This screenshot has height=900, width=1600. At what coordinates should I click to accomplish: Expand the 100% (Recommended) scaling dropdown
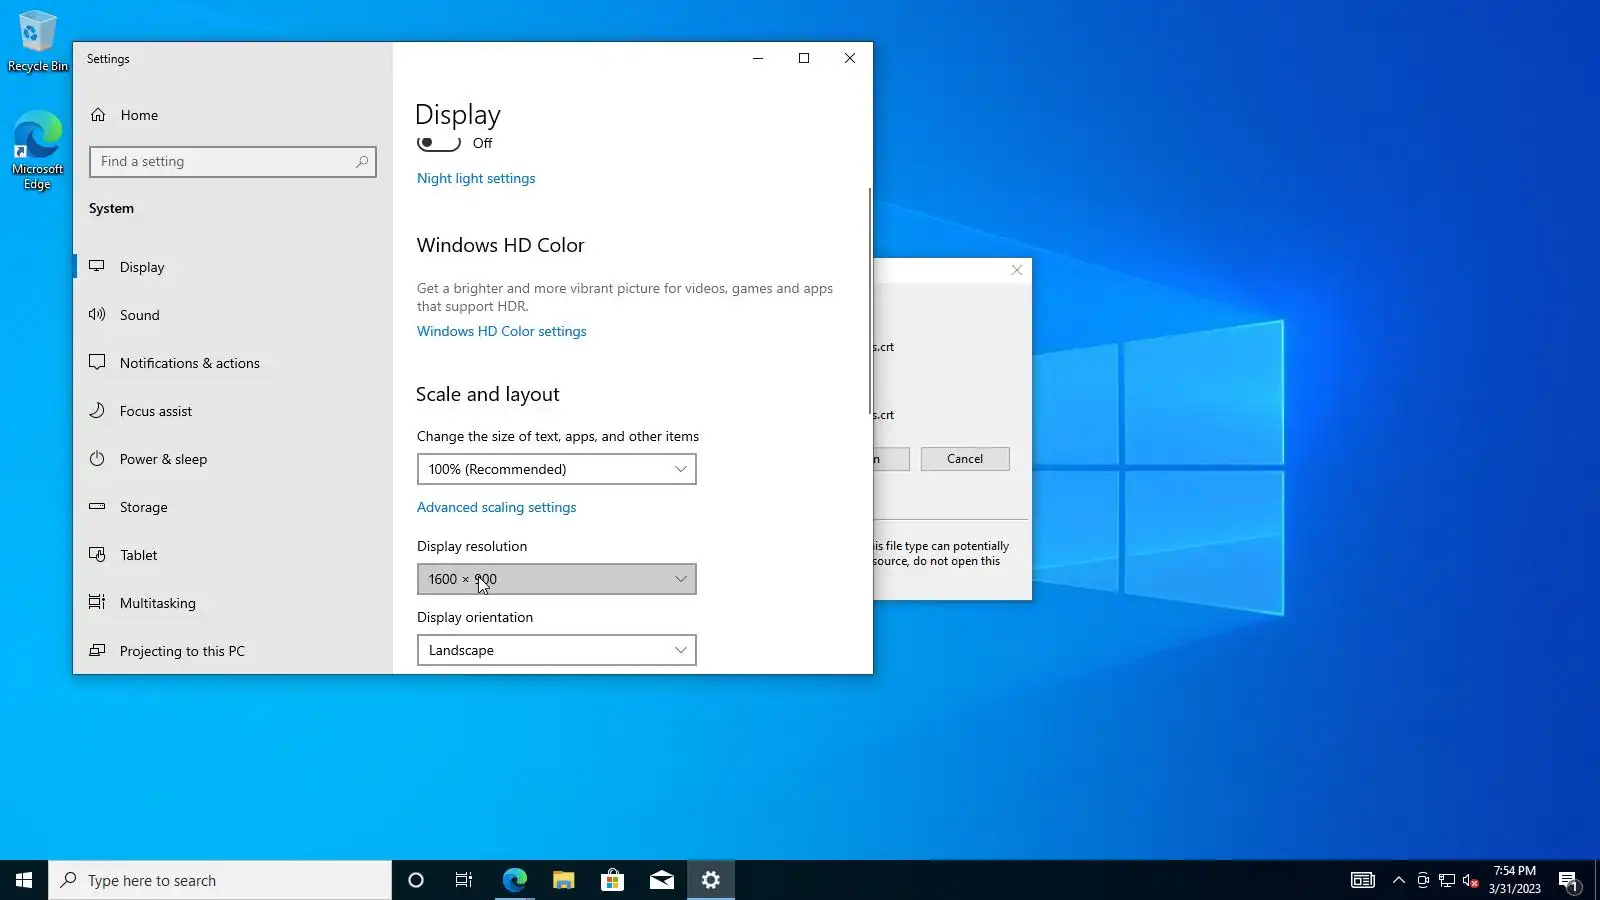557,469
